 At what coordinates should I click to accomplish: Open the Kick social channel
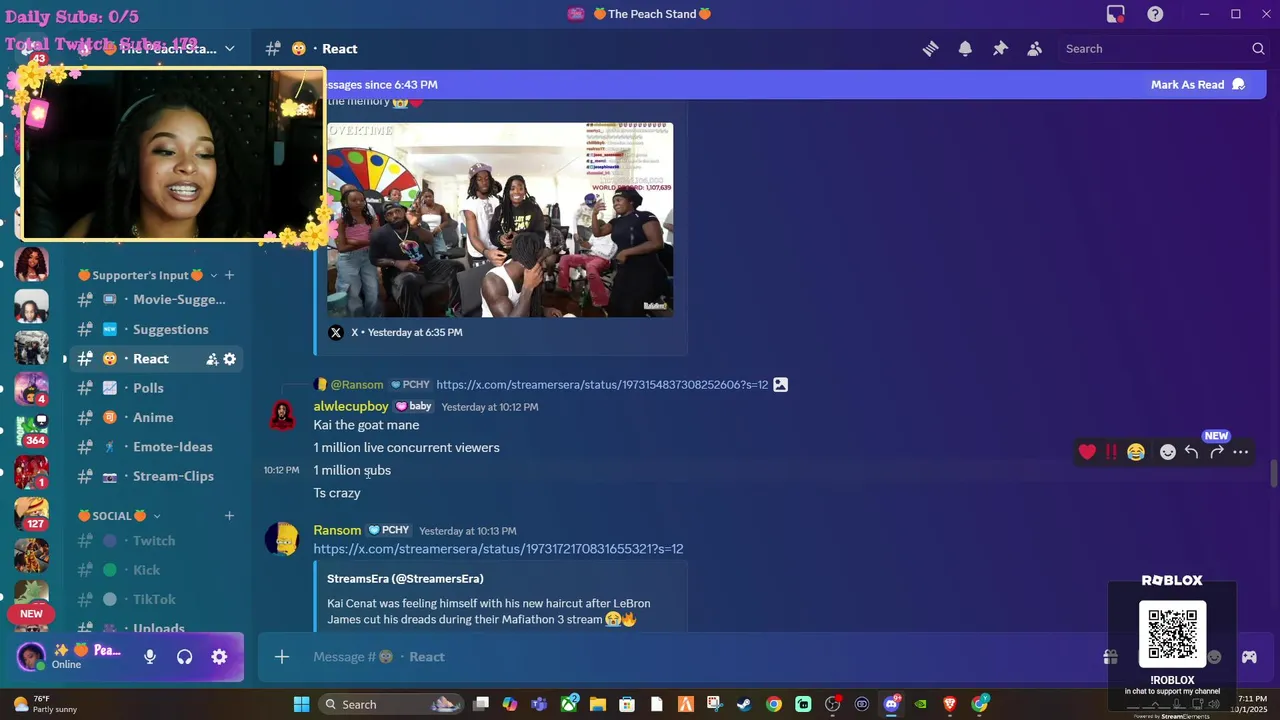pos(156,570)
